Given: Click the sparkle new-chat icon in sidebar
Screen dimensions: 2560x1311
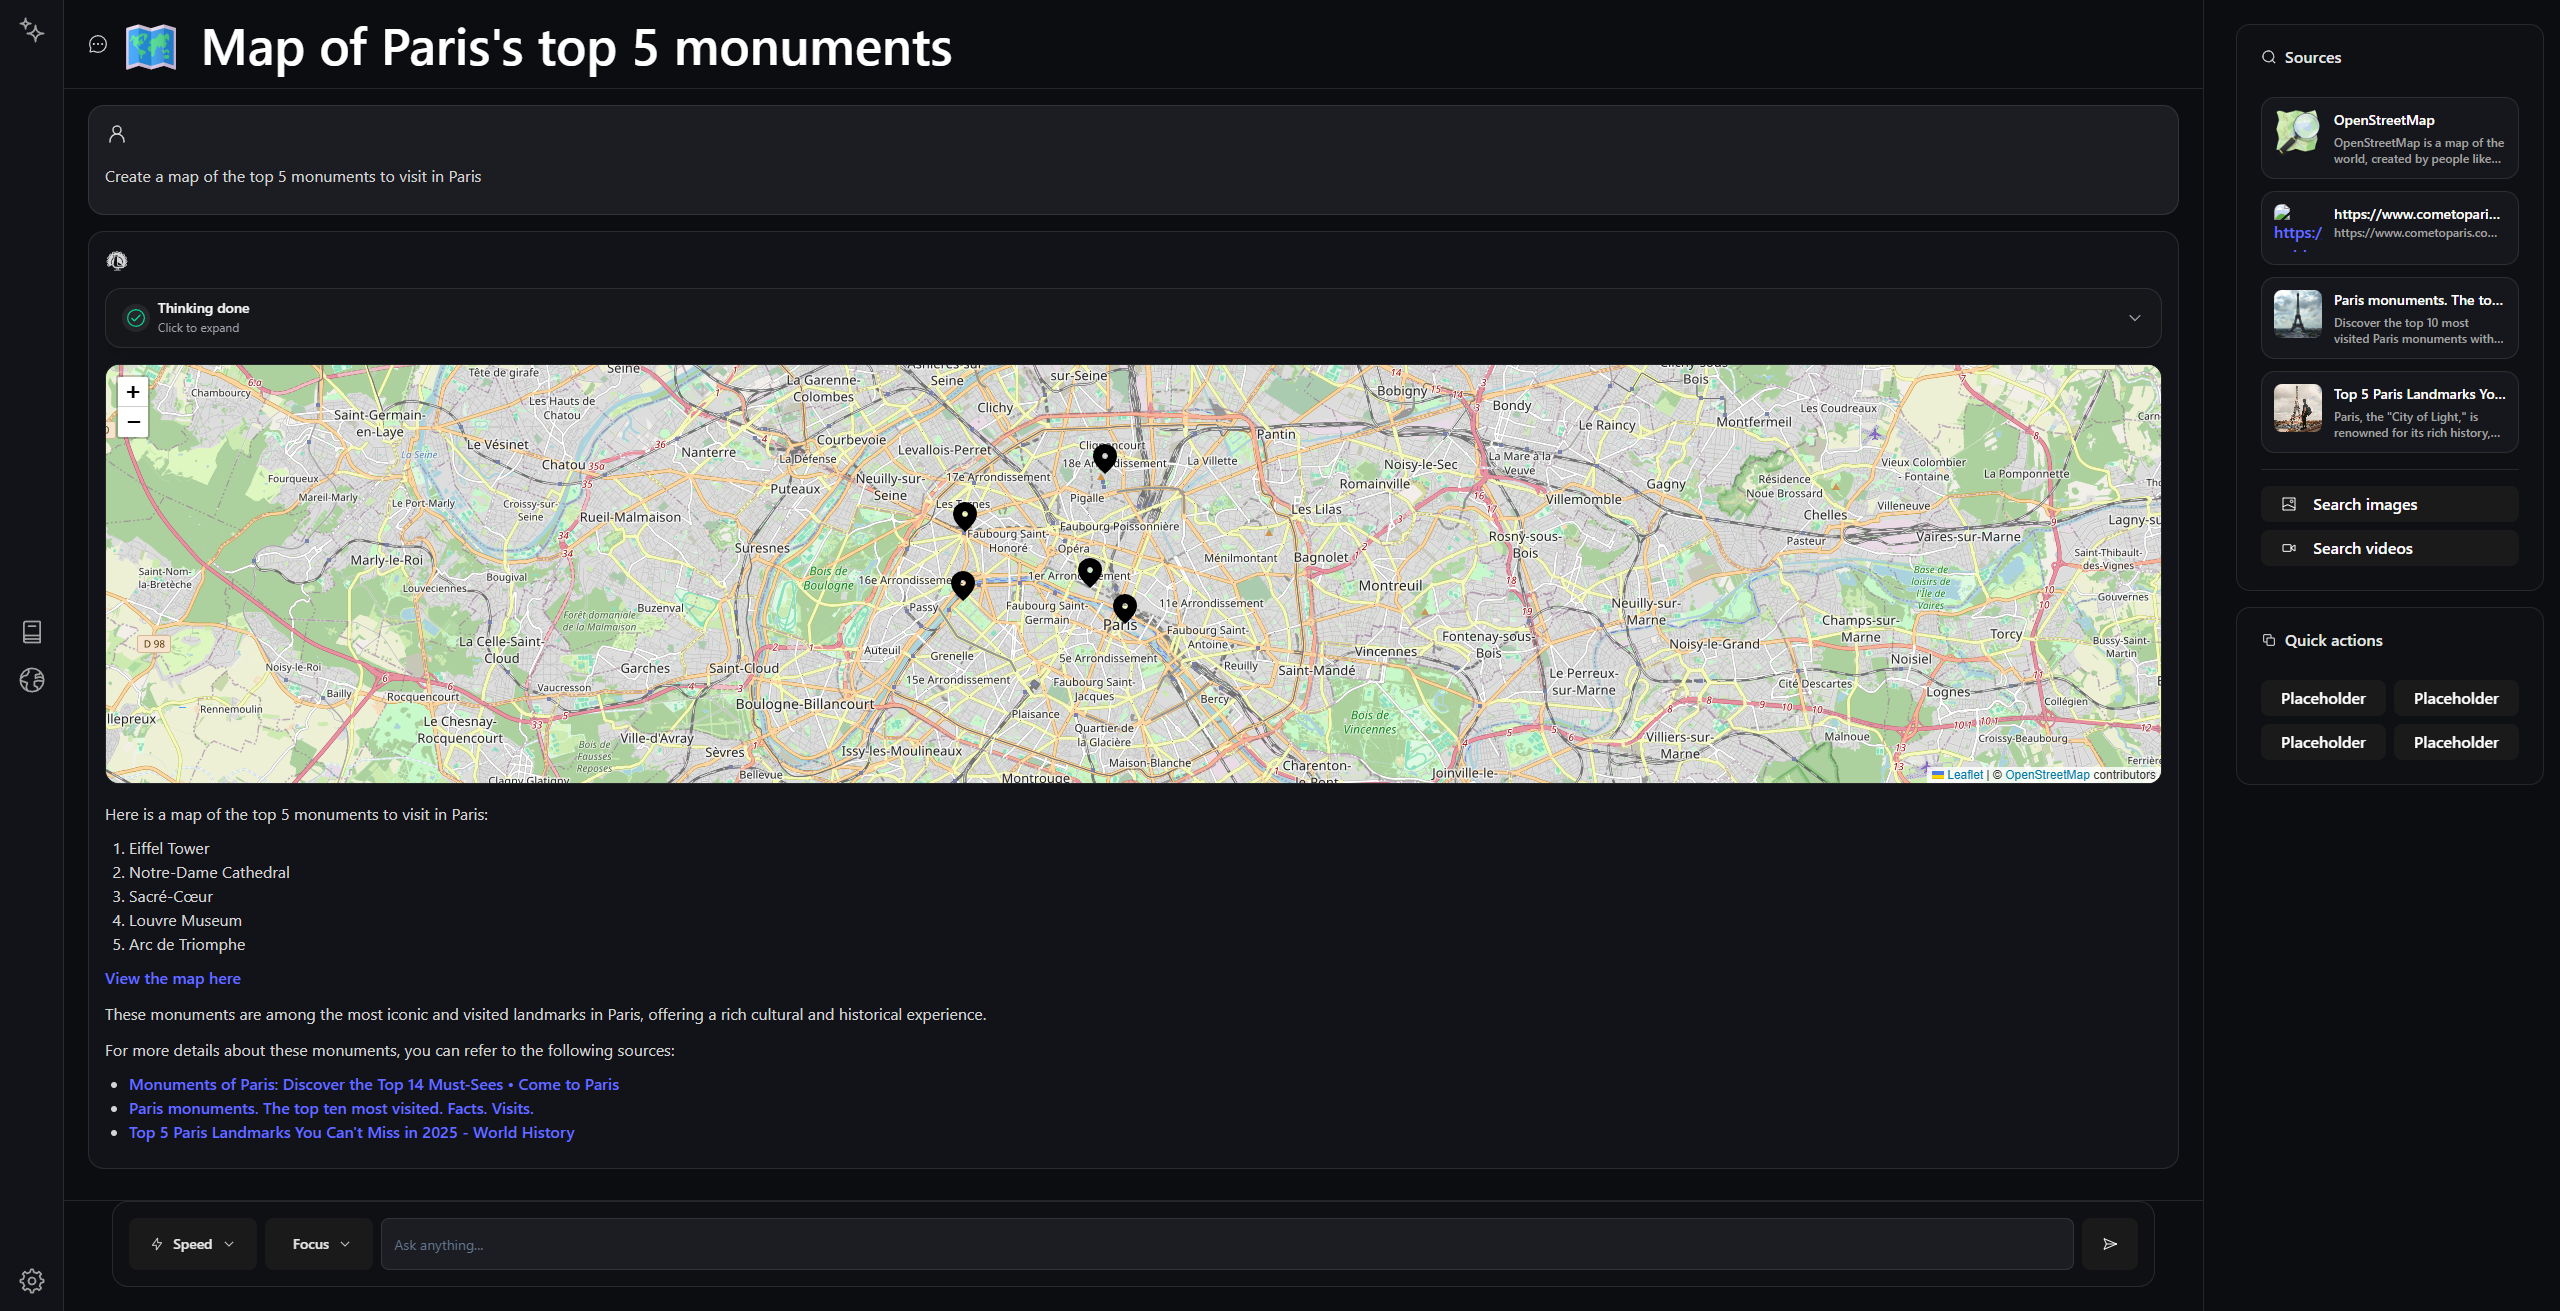Looking at the screenshot, I should pyautogui.click(x=31, y=31).
